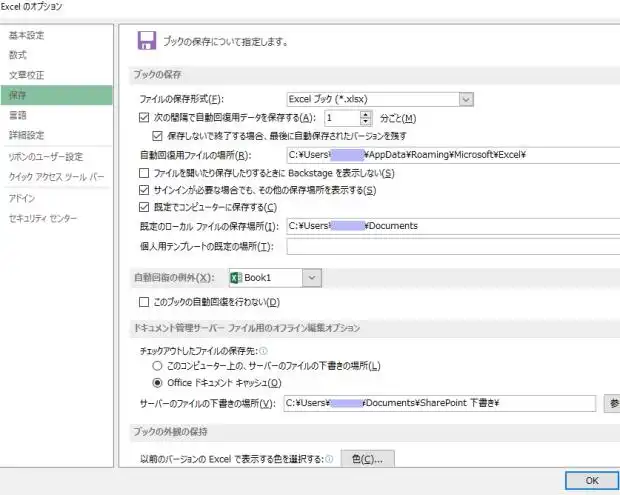
Task: Uncheck 既定でコンピューターに保存する checkbox
Action: pyautogui.click(x=144, y=207)
